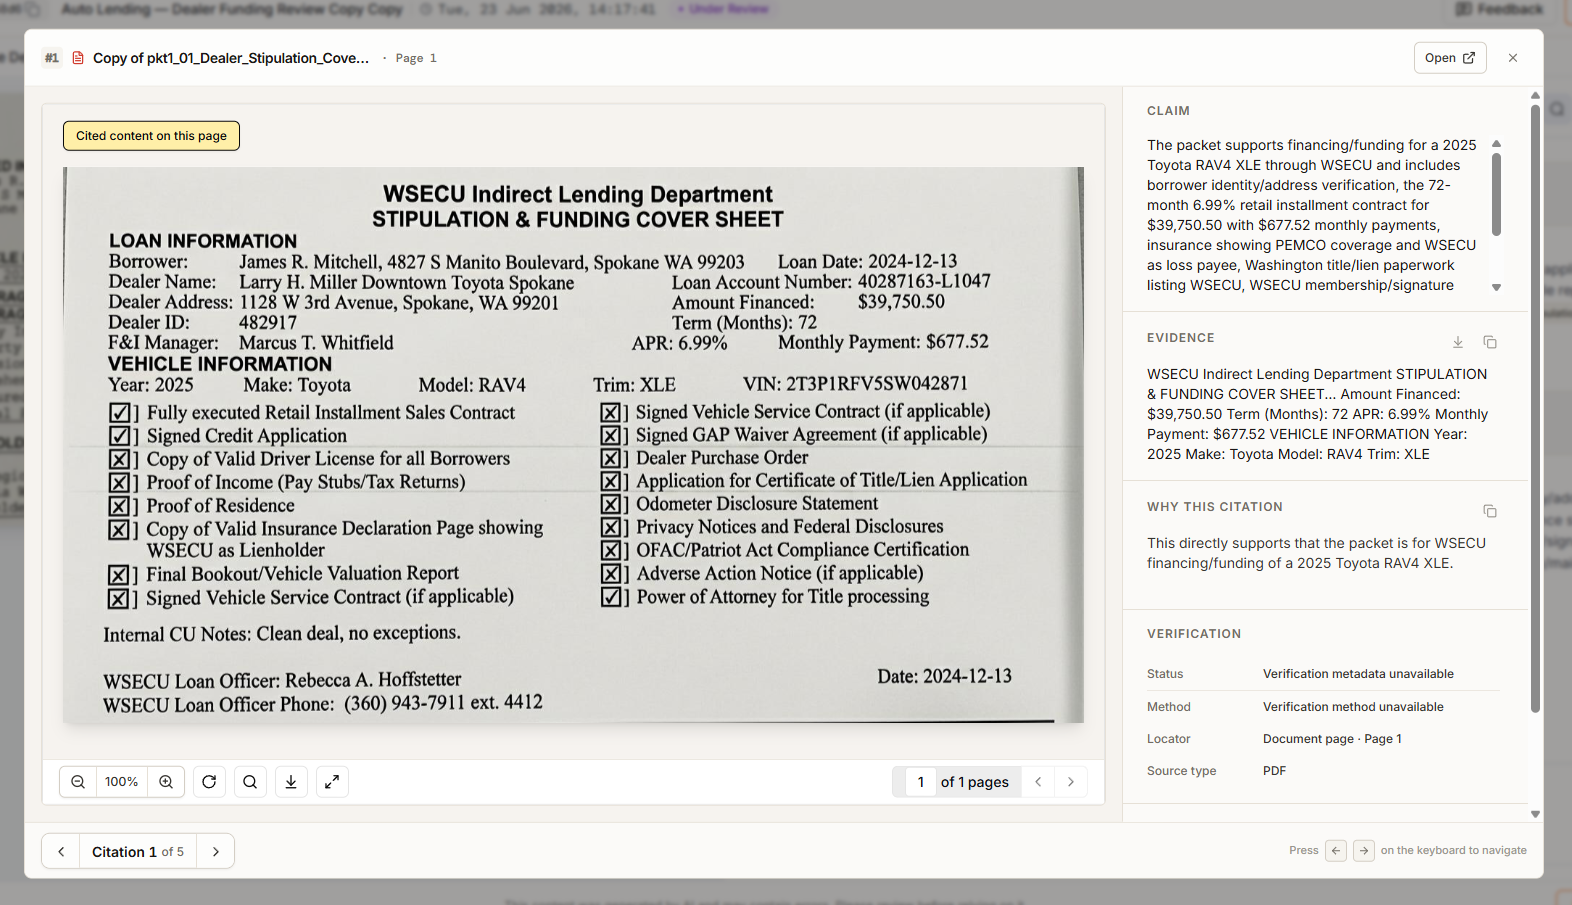Click the OFAC/Patriot Act Compliance Certification checkbox
Viewport: 1572px width, 905px height.
[x=611, y=551]
